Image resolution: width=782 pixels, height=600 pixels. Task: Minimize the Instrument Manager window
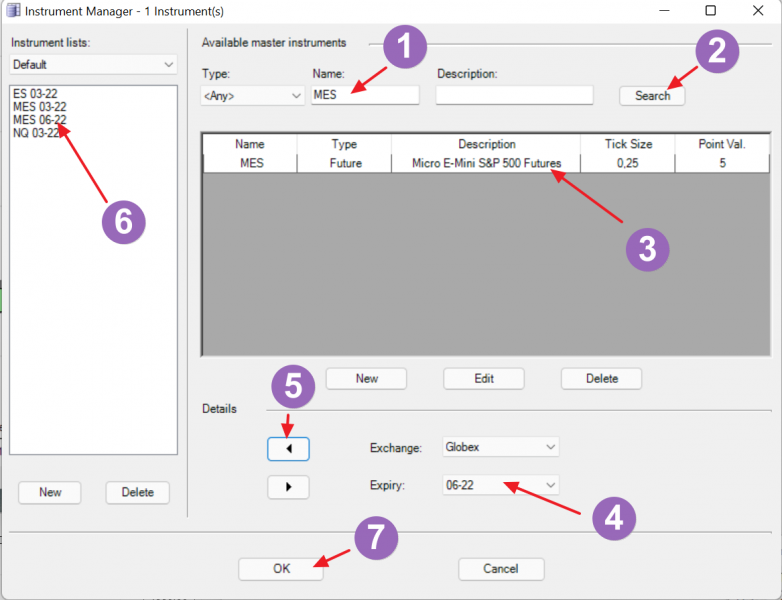(x=664, y=10)
